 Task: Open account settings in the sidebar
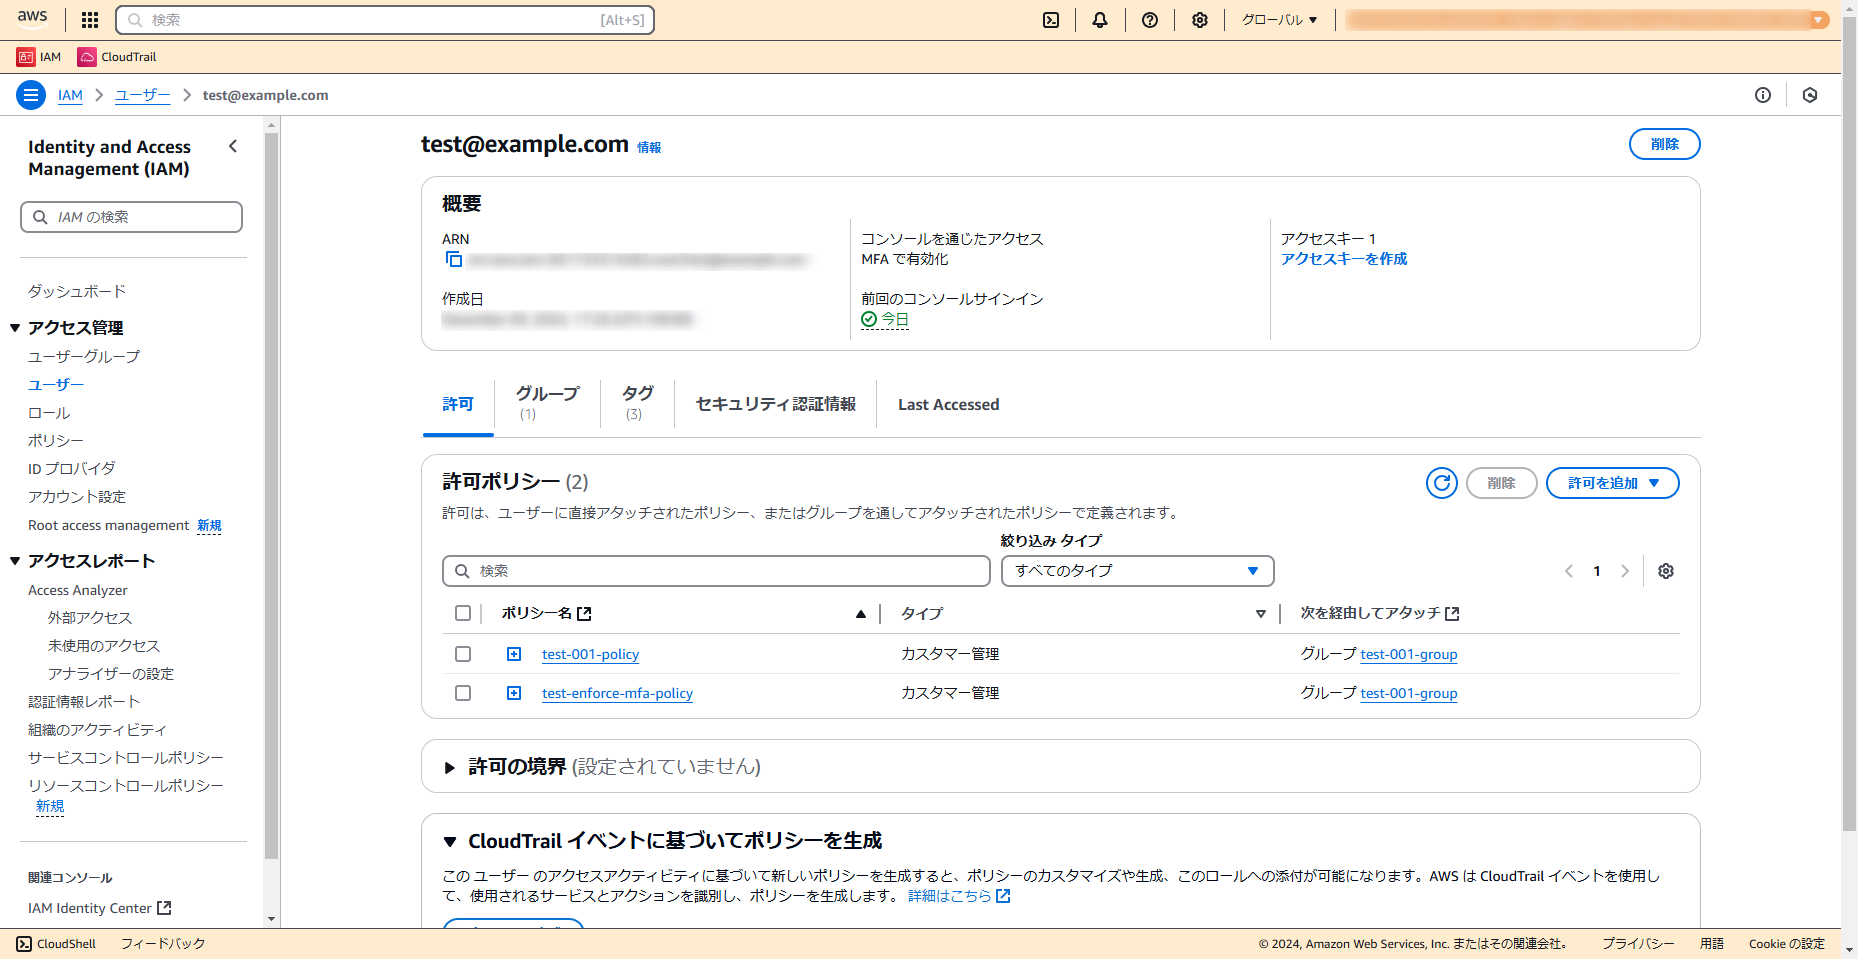tap(77, 497)
